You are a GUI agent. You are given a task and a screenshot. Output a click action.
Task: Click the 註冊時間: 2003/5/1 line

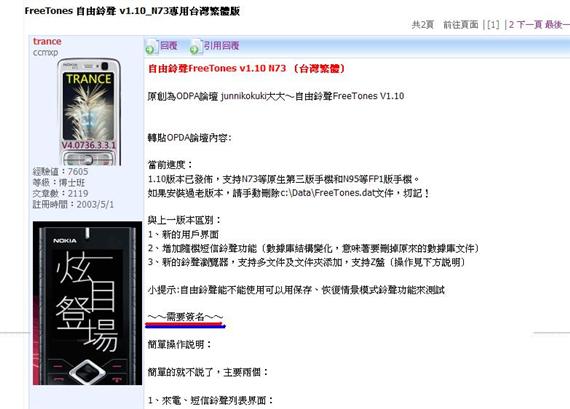(x=73, y=204)
